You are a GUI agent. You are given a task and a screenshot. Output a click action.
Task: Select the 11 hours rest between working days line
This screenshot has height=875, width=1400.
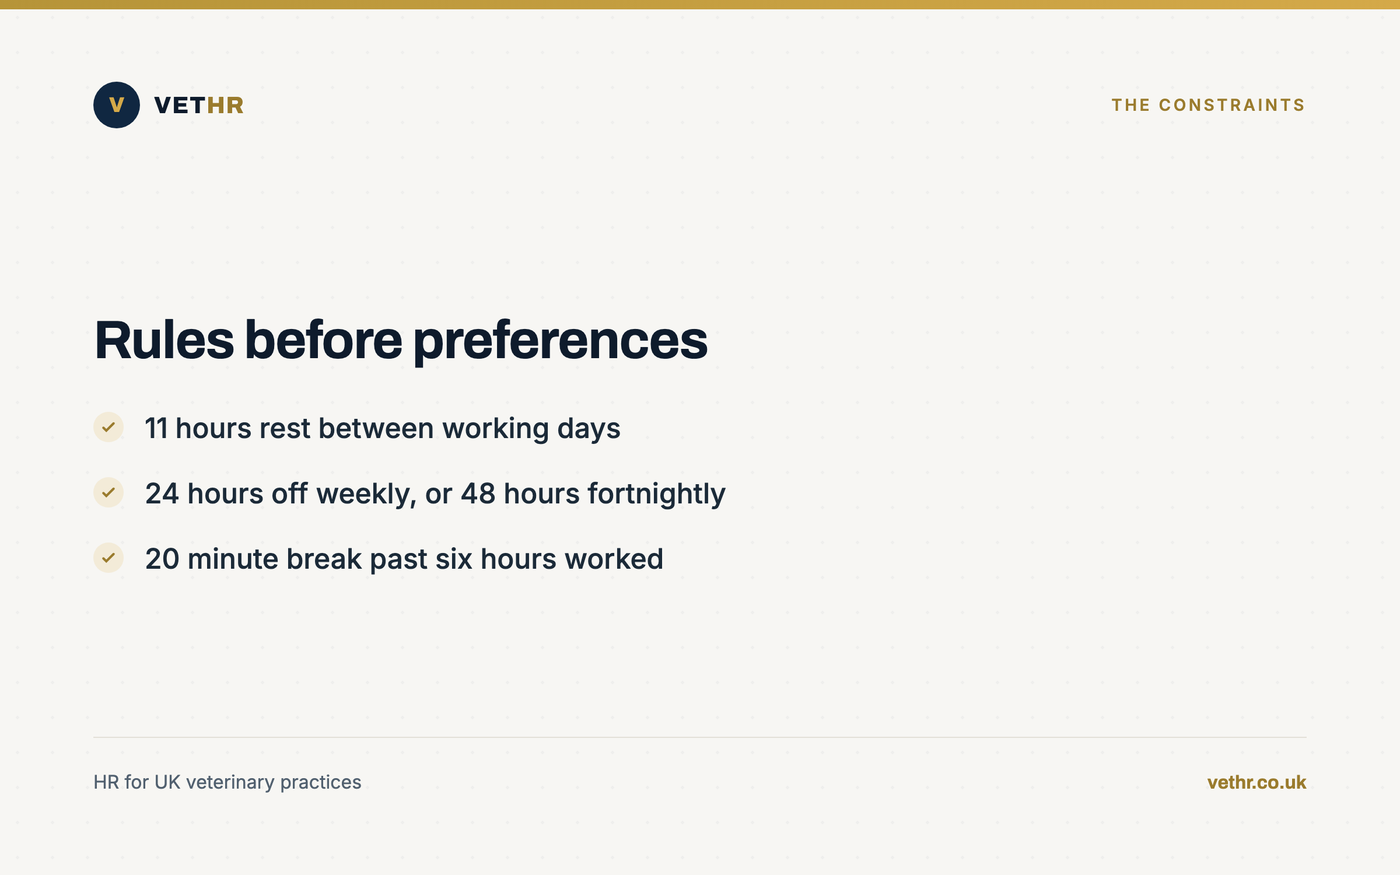pos(383,428)
